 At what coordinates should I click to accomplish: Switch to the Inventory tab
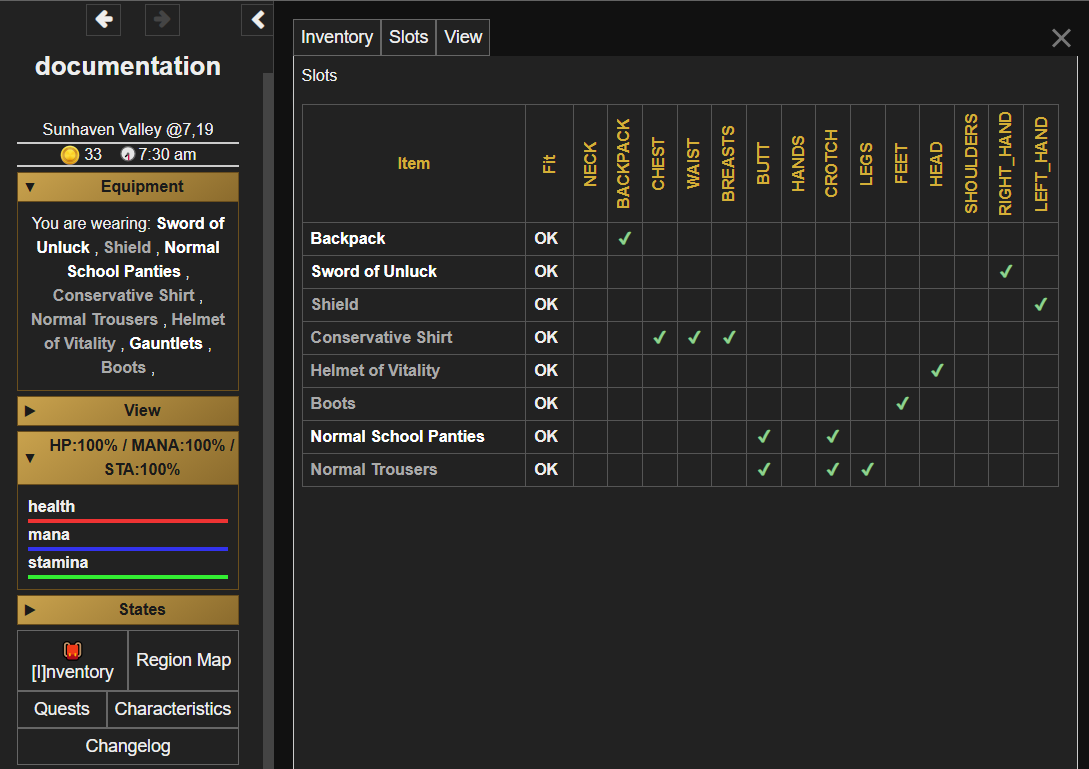click(337, 38)
